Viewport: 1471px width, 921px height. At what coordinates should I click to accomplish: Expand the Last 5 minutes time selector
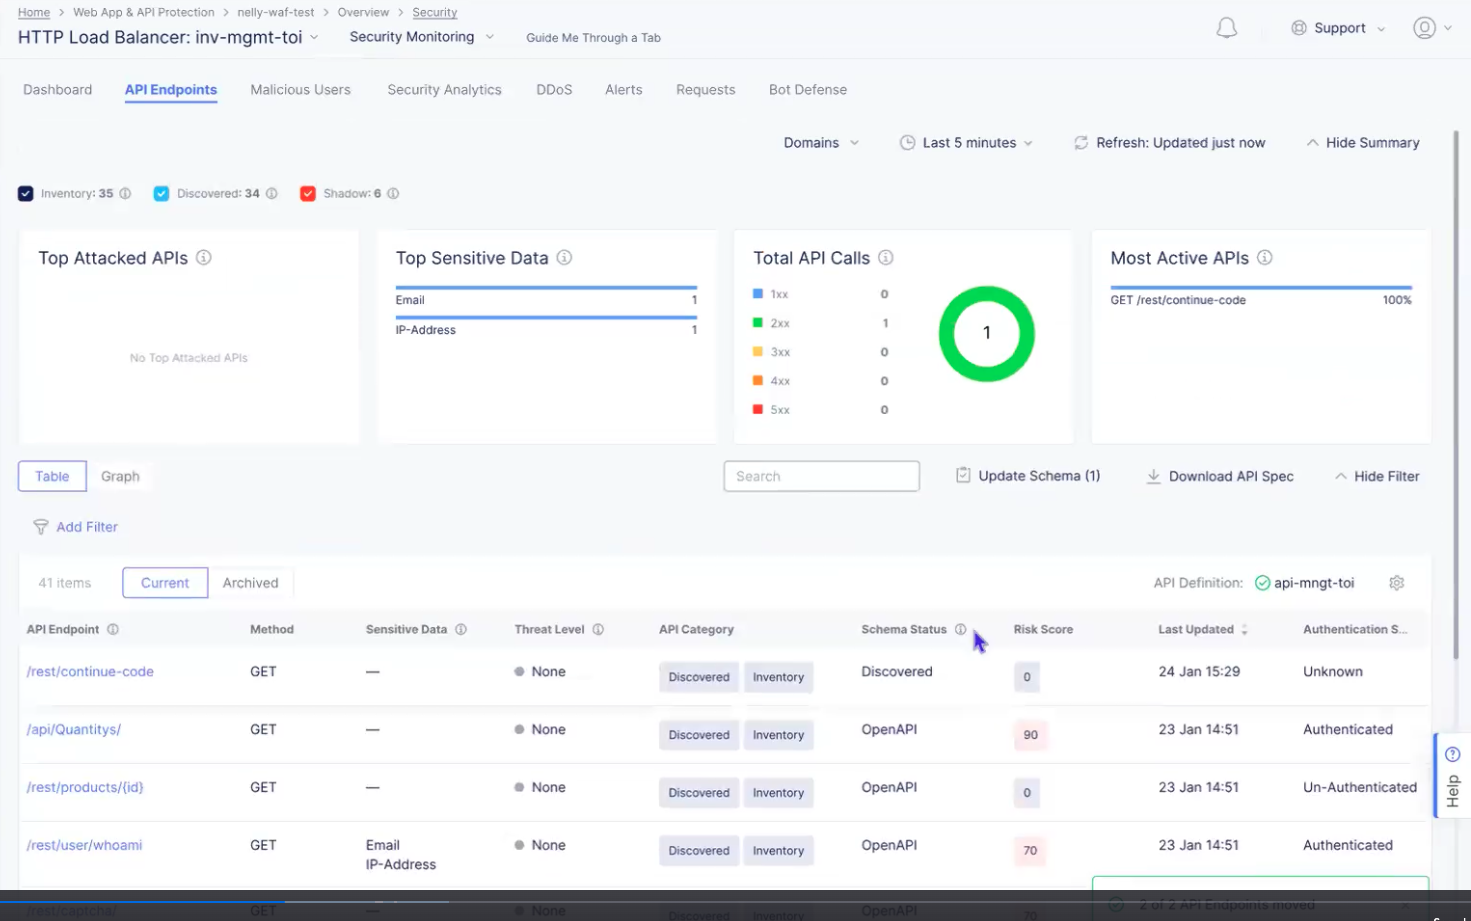click(966, 142)
